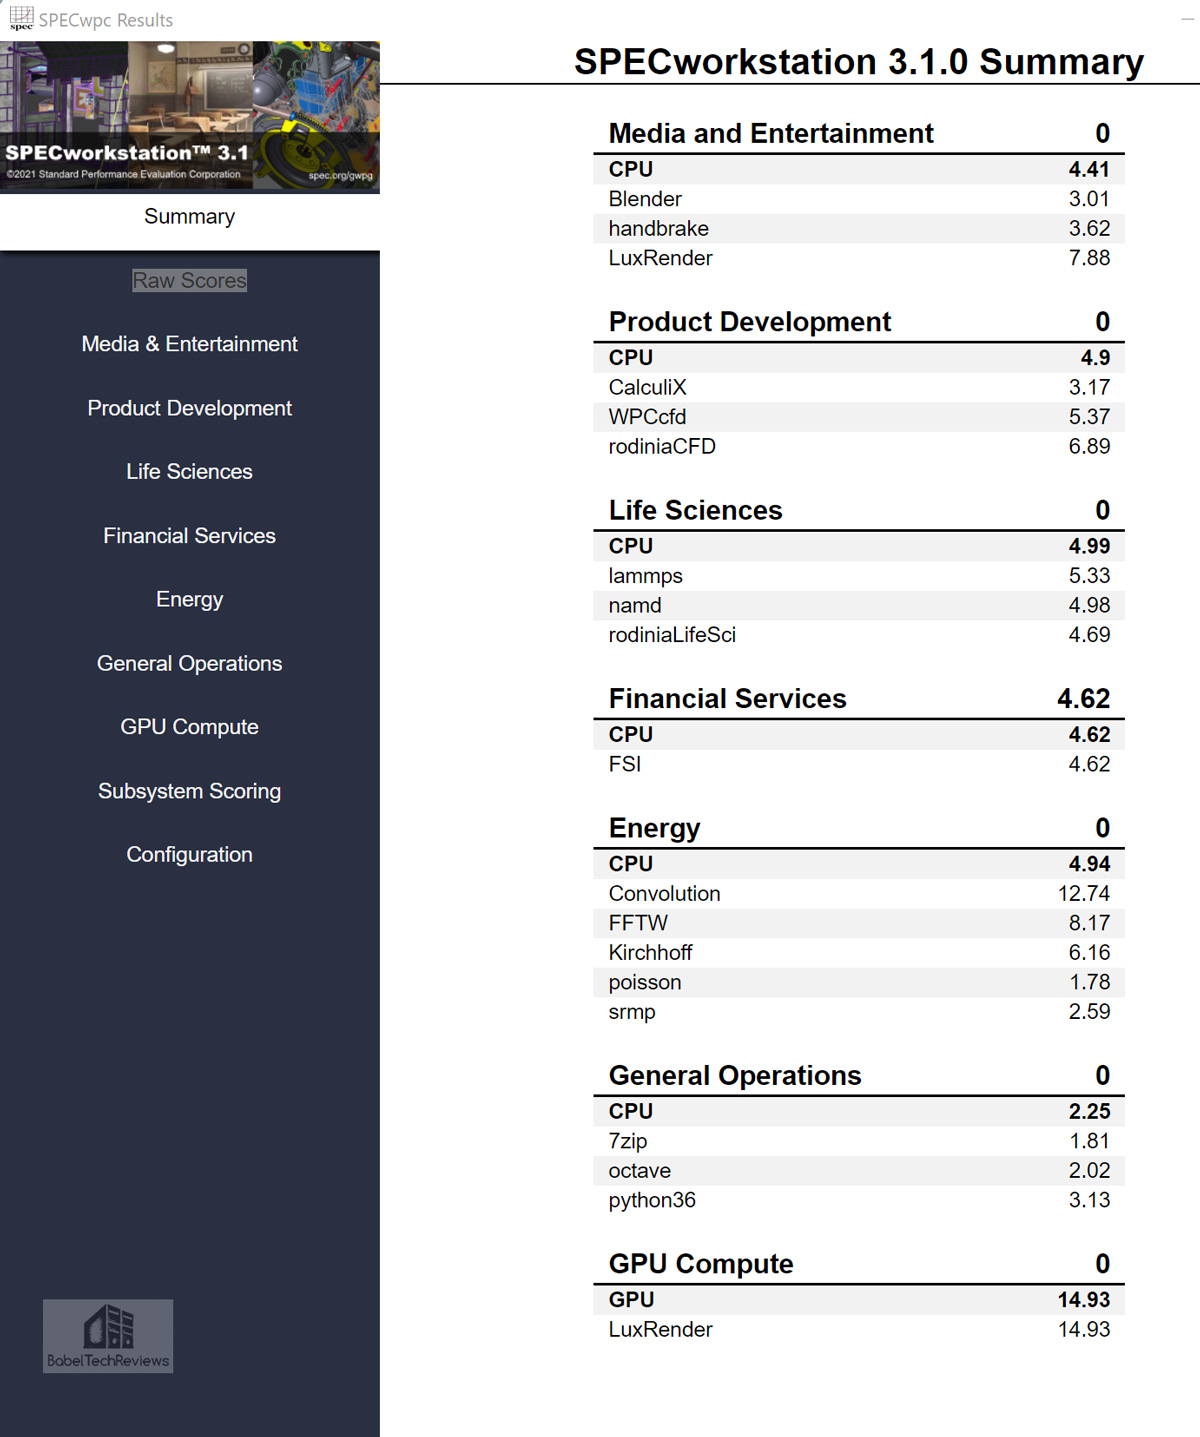The image size is (1200, 1437).
Task: Select the Product Development sidebar tab
Action: coord(190,408)
